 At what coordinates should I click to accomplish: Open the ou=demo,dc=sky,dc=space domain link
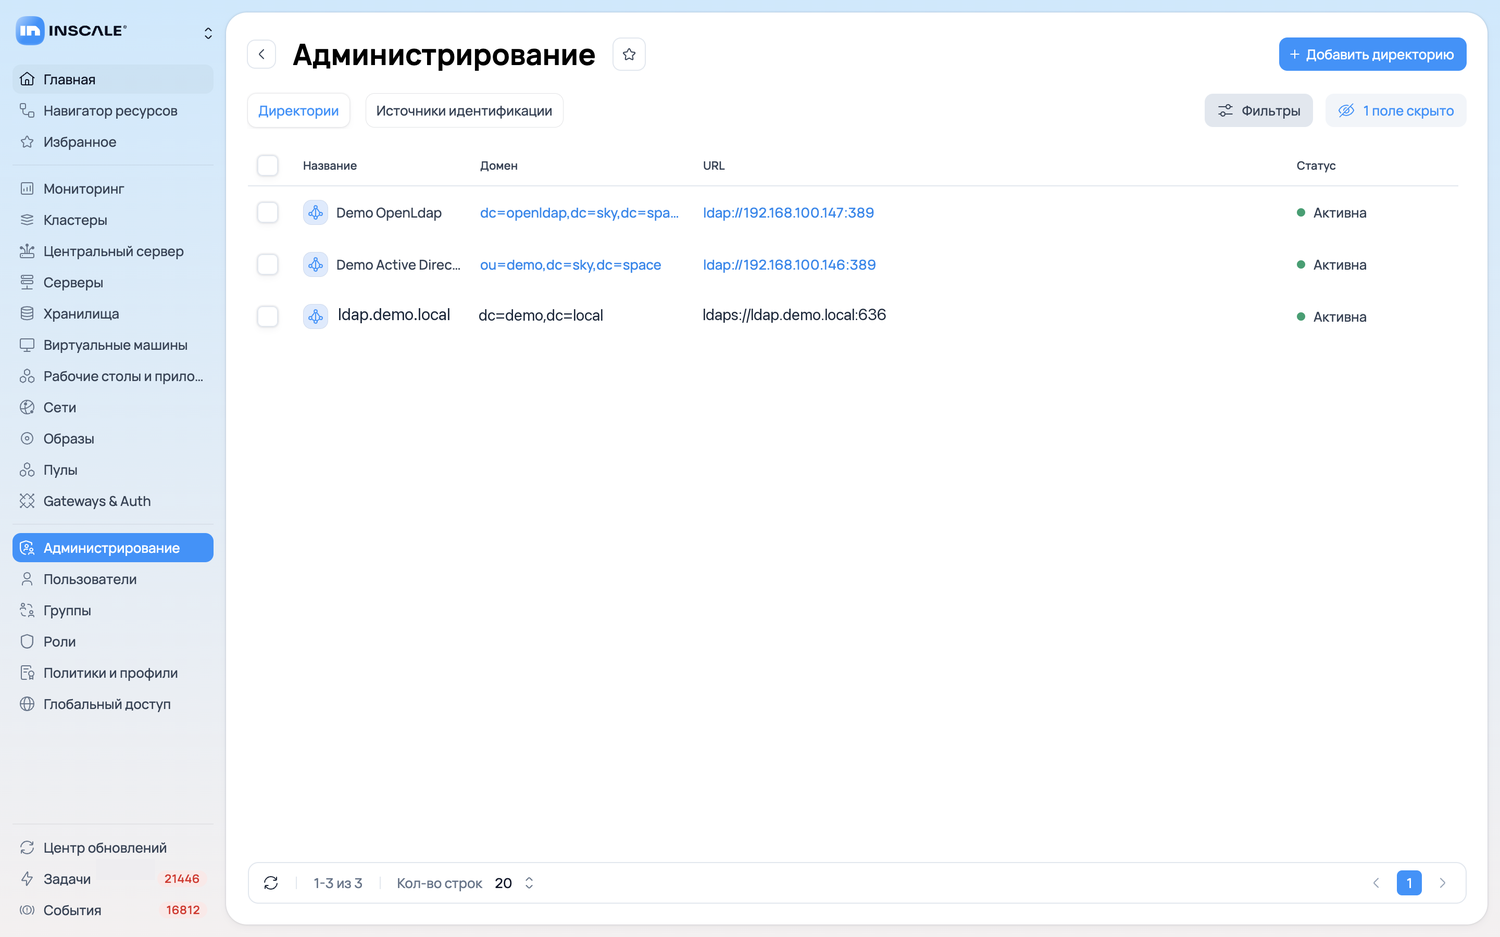pyautogui.click(x=570, y=264)
